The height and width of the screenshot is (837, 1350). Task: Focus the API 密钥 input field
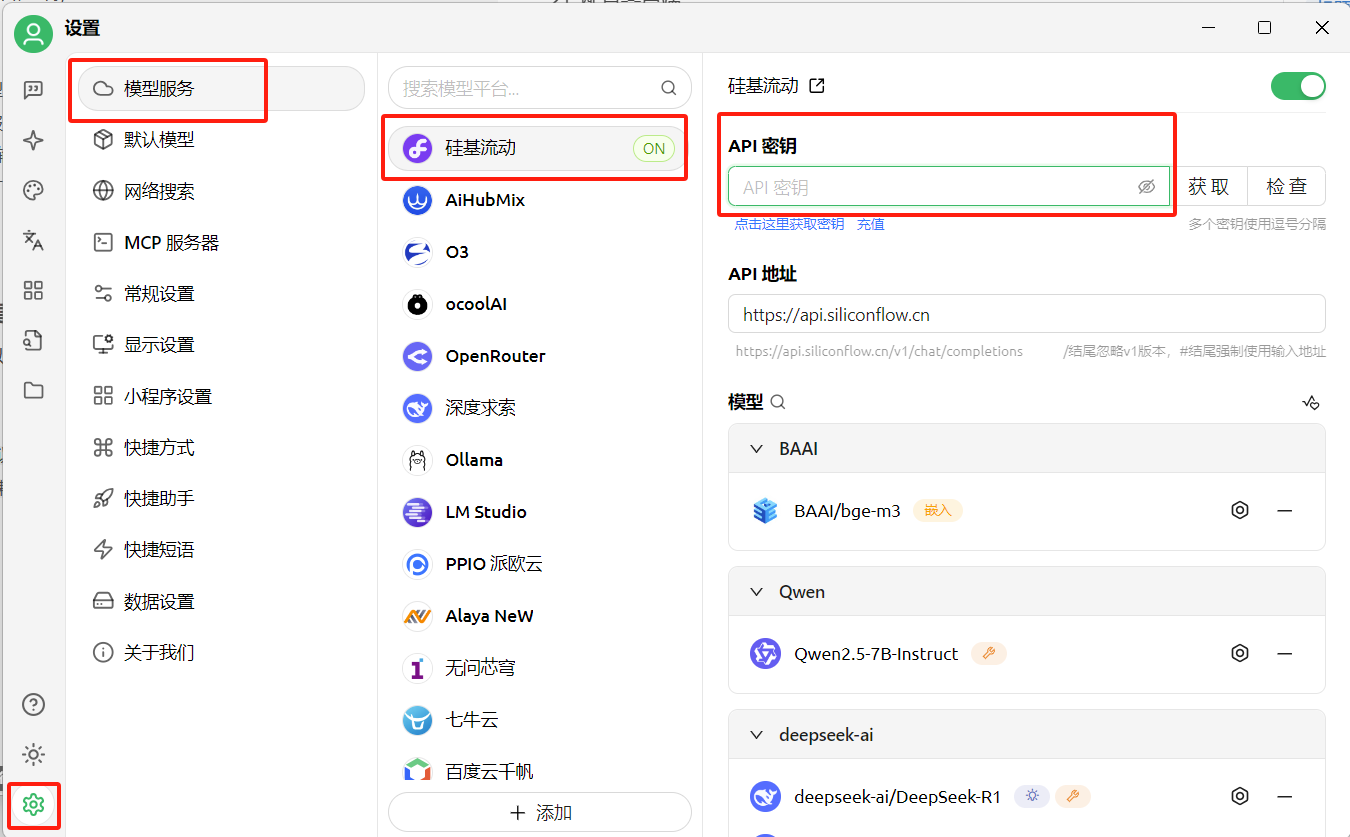tap(949, 187)
